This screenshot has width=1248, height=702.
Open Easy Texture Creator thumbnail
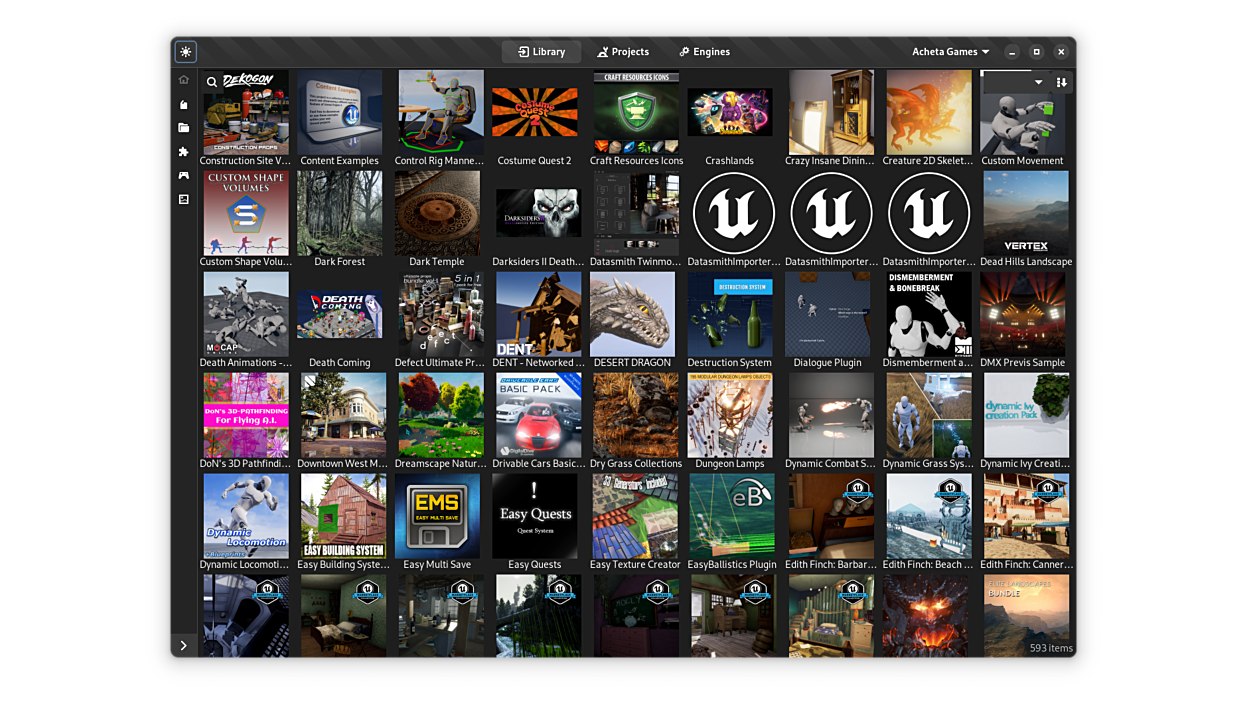635,515
